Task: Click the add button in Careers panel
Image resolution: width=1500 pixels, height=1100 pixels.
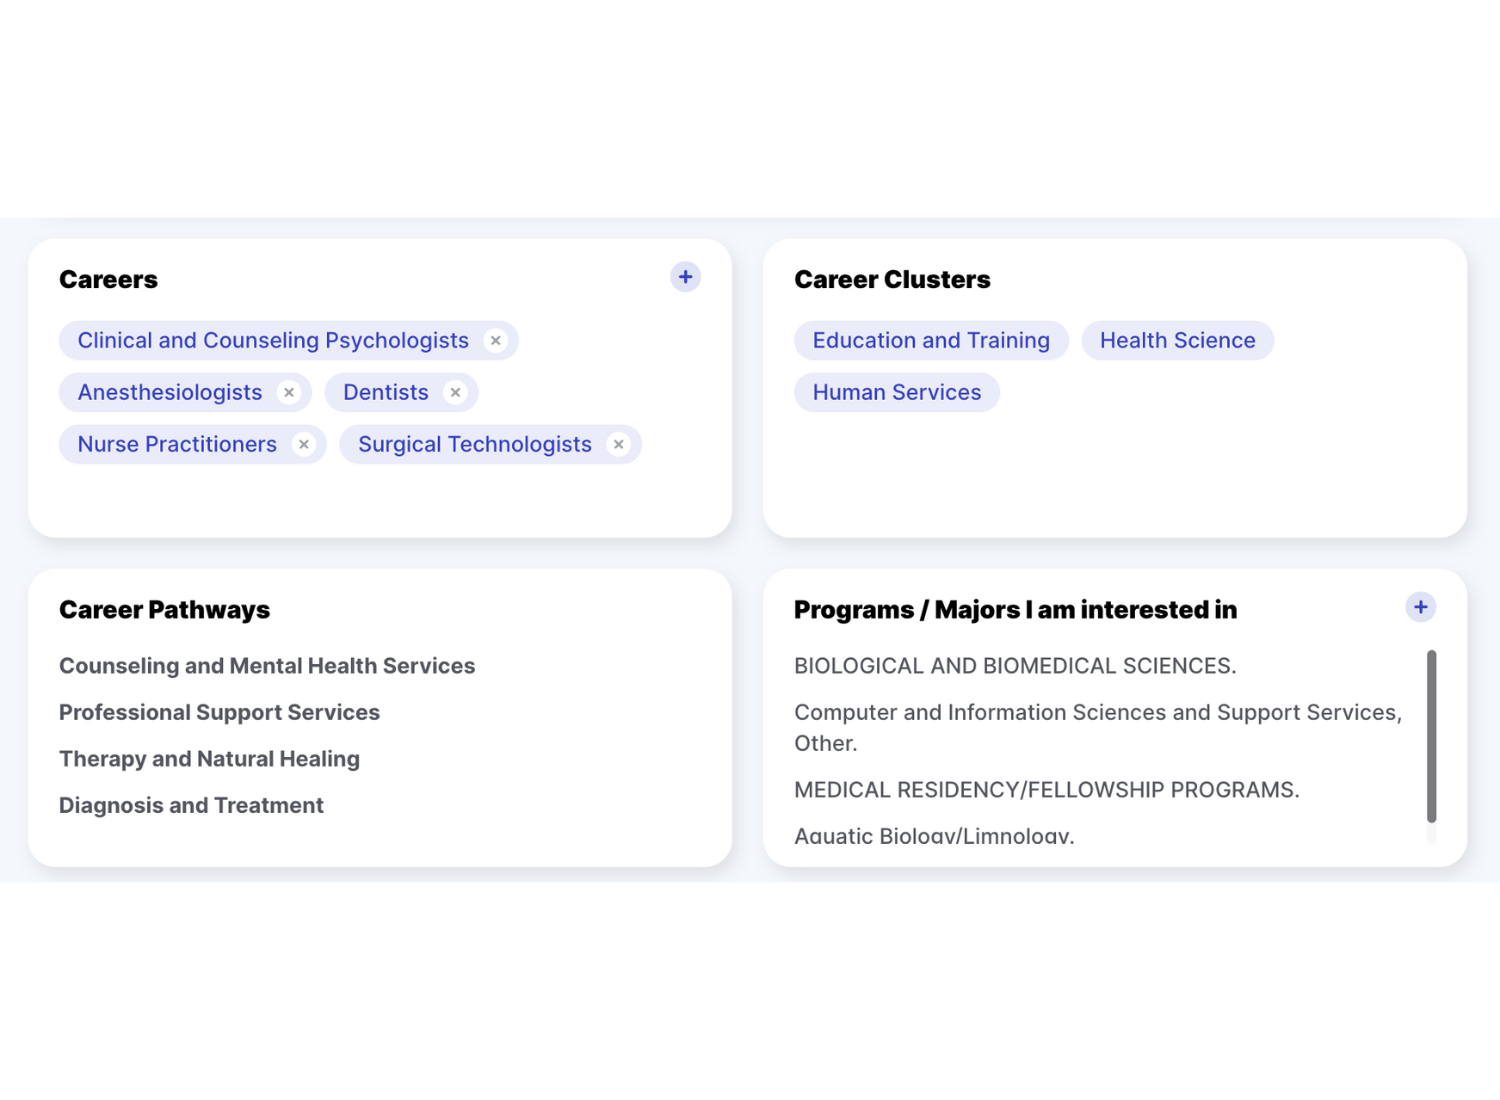Action: [685, 277]
